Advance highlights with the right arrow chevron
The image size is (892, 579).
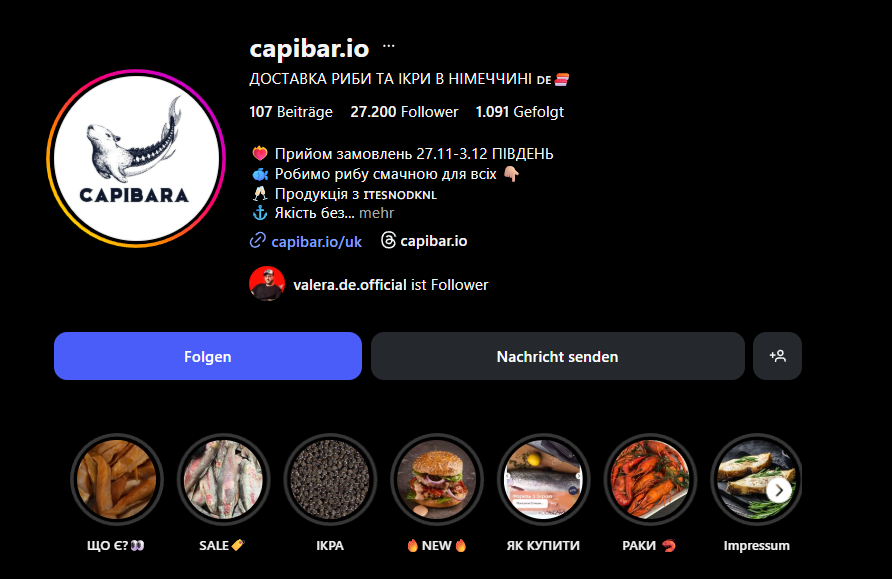pos(779,490)
